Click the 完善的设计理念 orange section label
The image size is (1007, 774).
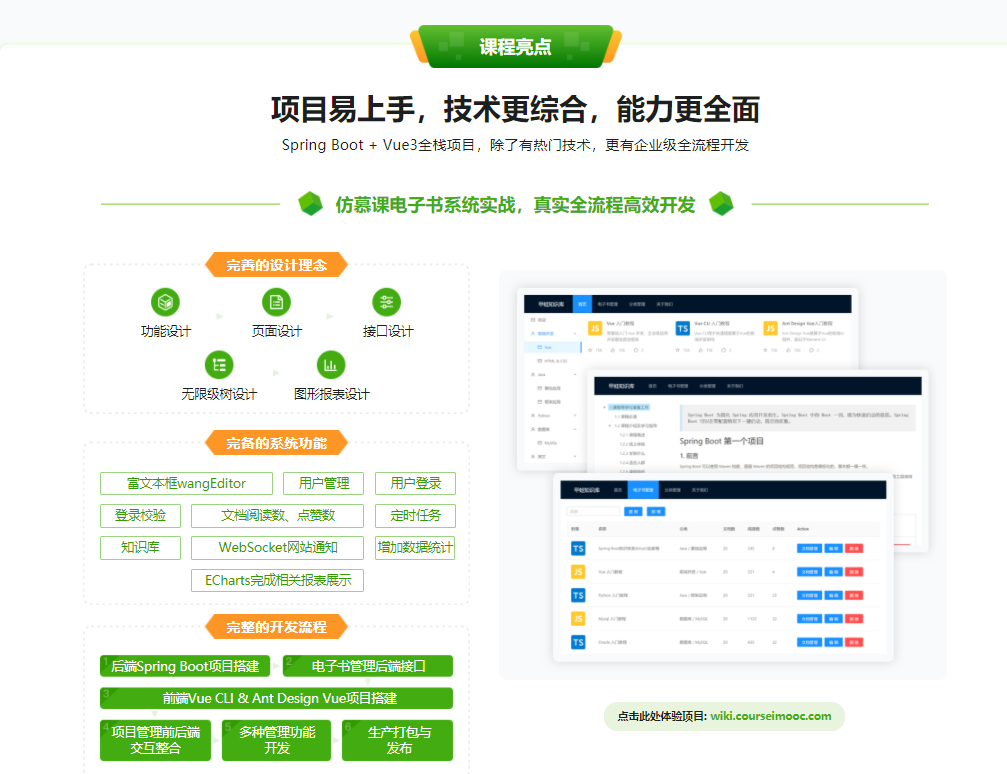[x=276, y=265]
